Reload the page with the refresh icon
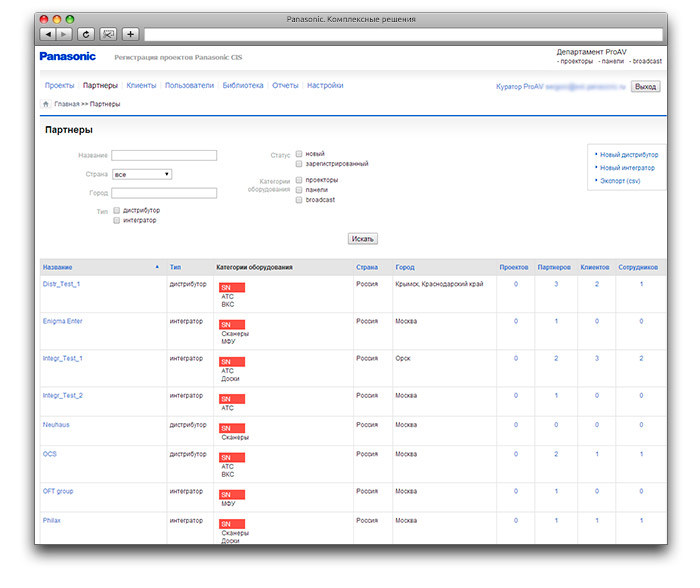The width and height of the screenshot is (700, 588). 86,34
